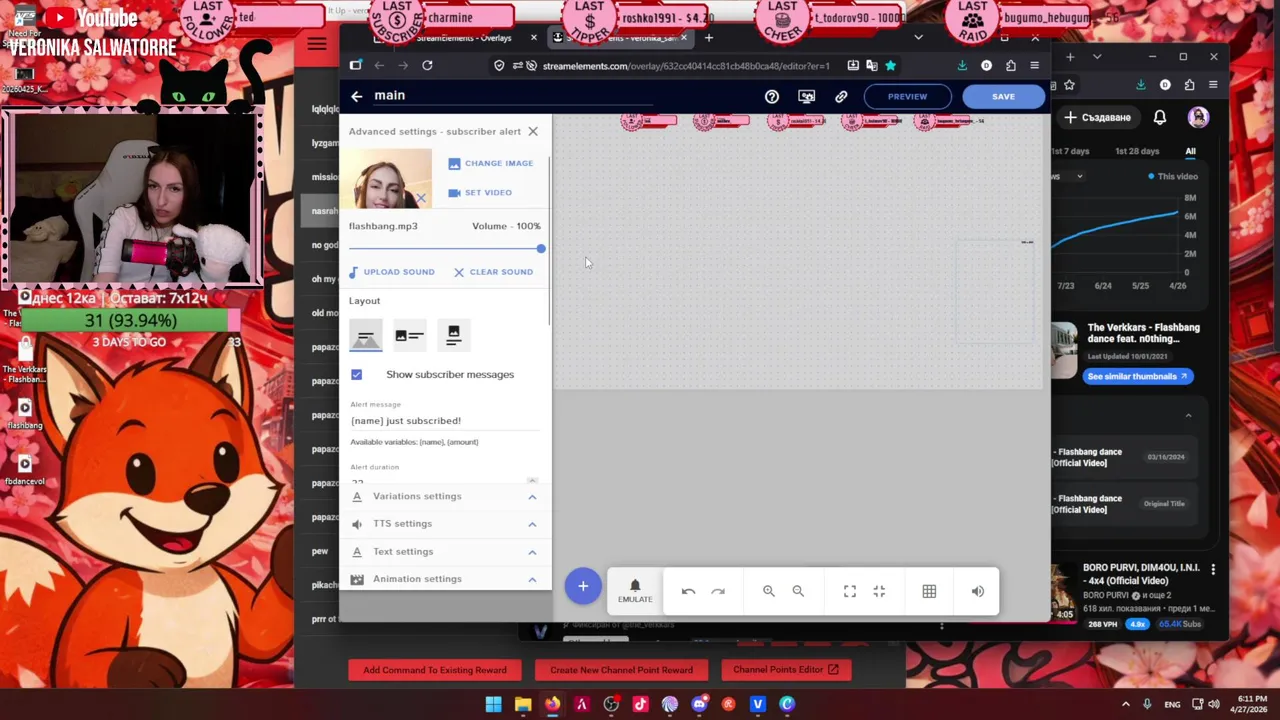Open tab list dropdown in background browser
The width and height of the screenshot is (1280, 720).
(1097, 57)
